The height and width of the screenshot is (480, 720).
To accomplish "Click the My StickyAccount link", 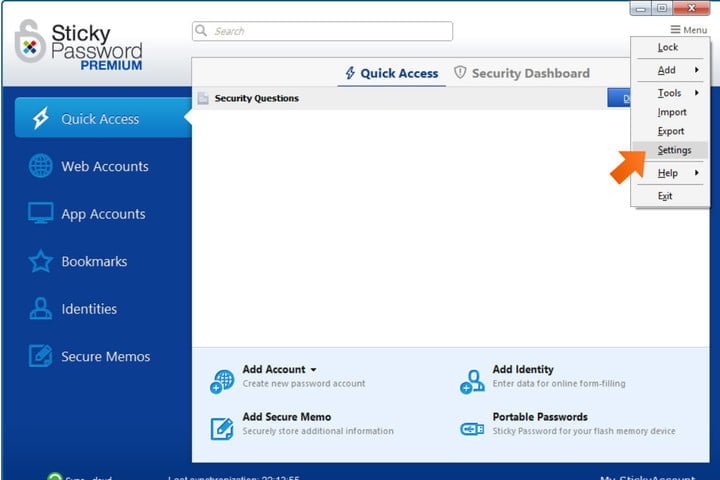I will tap(647, 477).
